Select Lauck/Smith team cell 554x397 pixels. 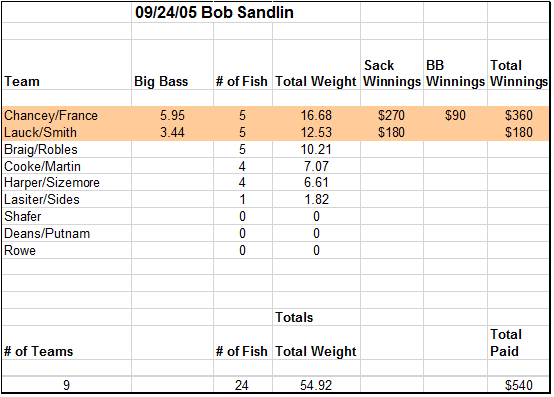pyautogui.click(x=40, y=132)
